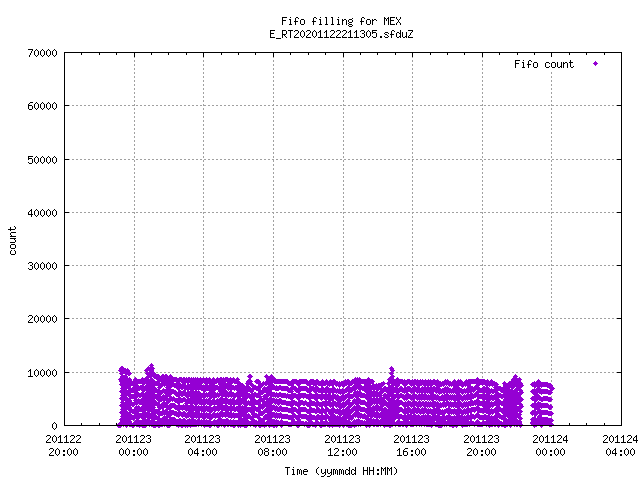Image resolution: width=640 pixels, height=480 pixels.
Task: Click the purple diamond legend marker
Action: [x=596, y=63]
